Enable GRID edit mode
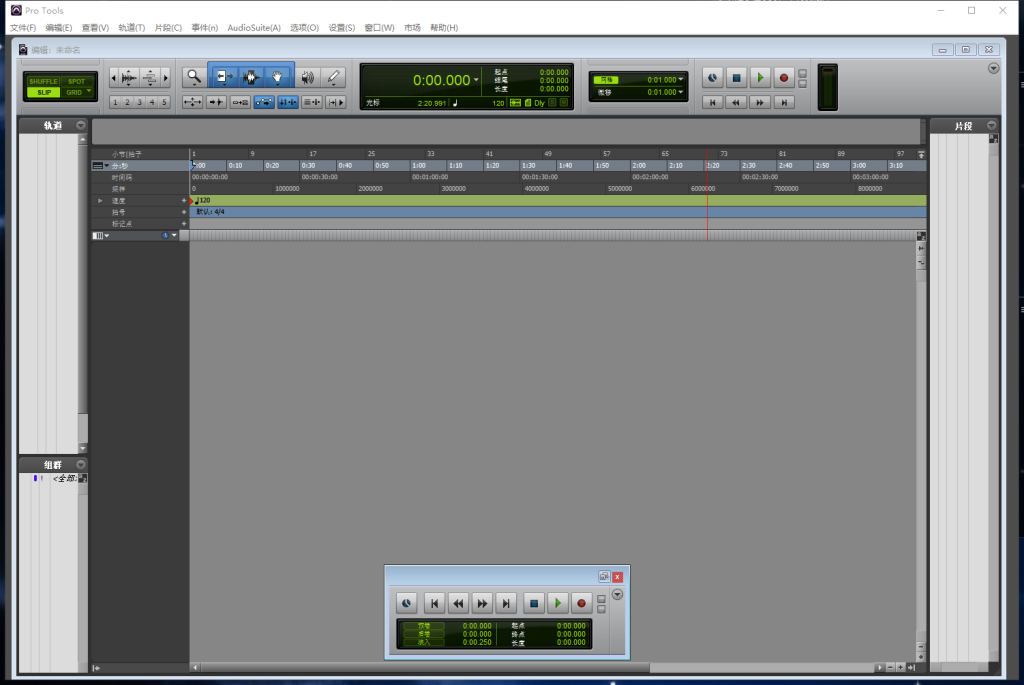Screen dimensions: 1024x685 [74, 92]
